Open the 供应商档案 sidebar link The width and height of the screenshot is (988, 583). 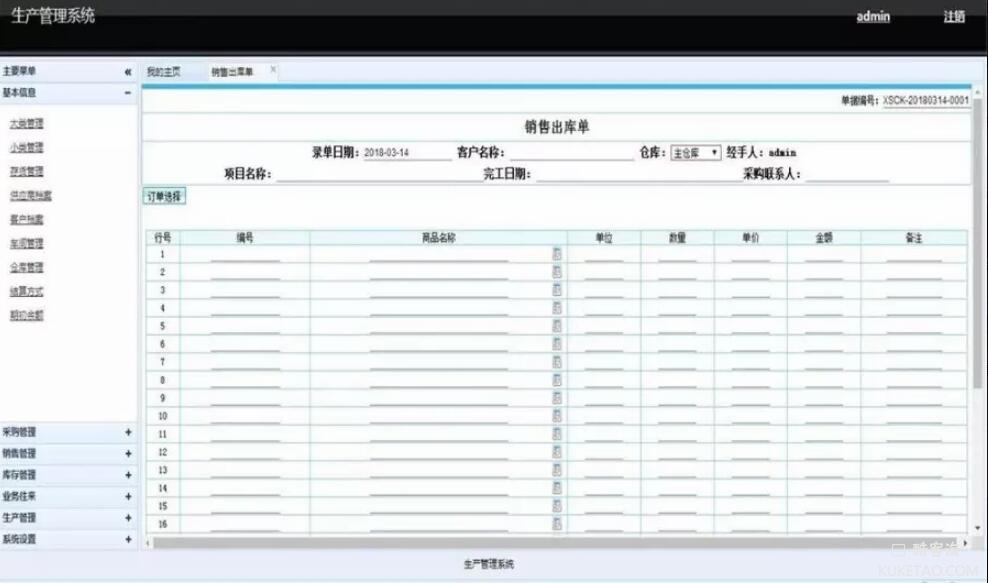[31, 195]
